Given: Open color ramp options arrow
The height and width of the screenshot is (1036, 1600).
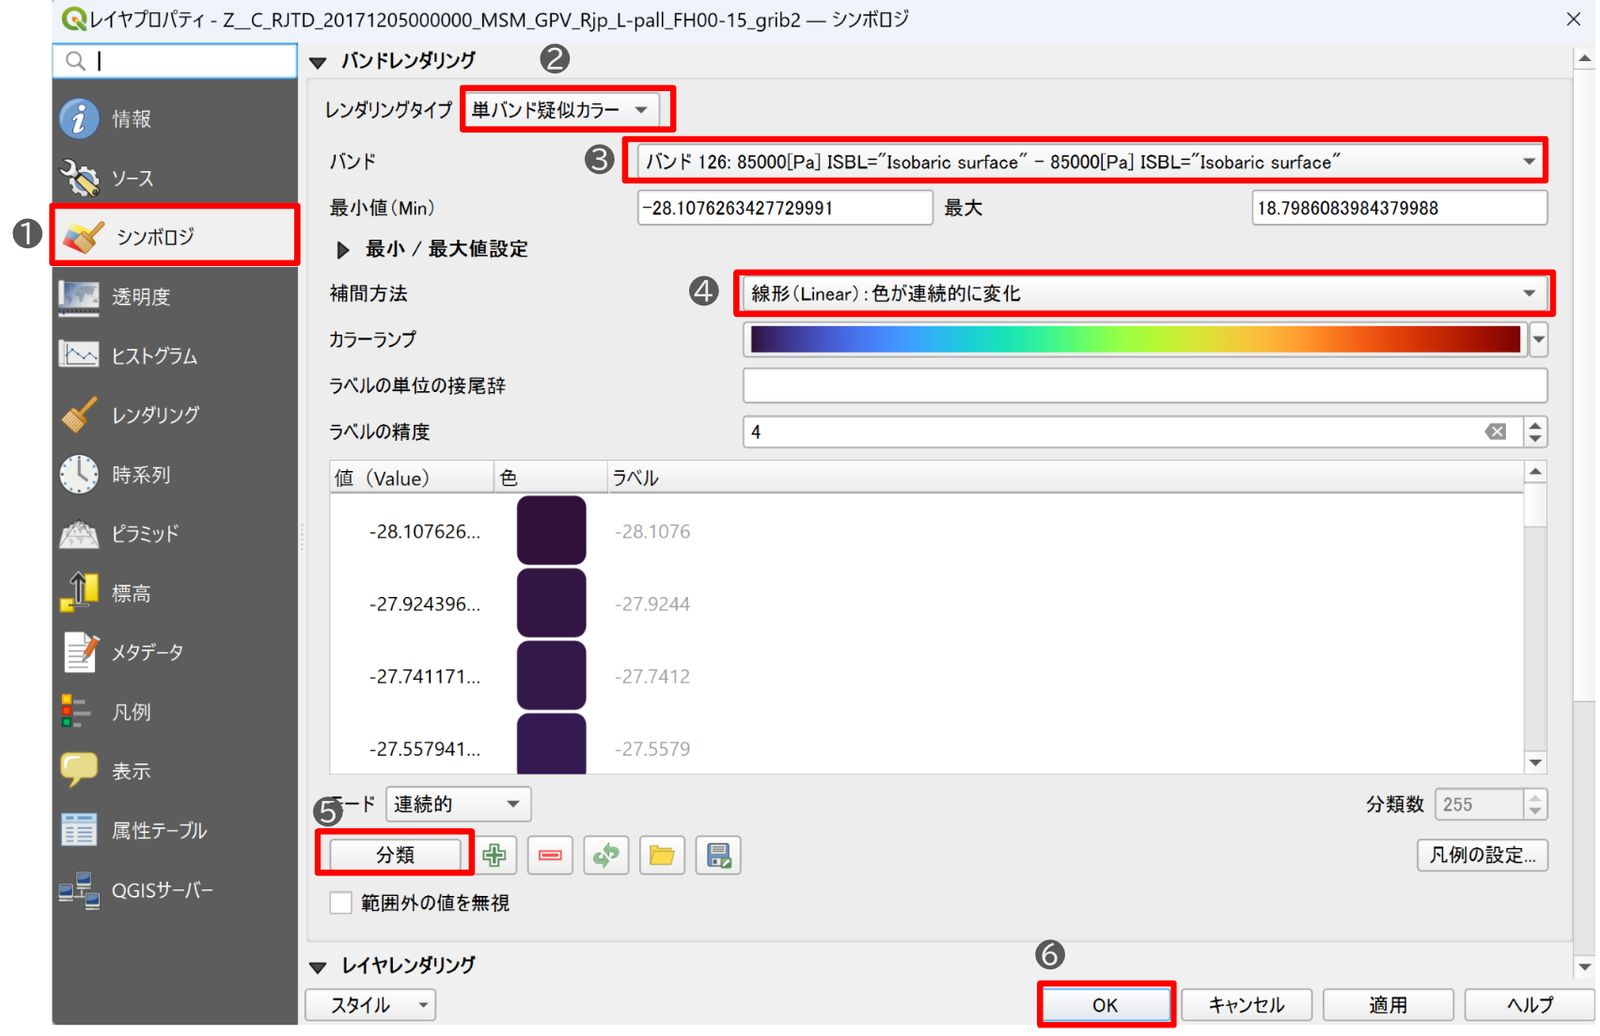Looking at the screenshot, I should pyautogui.click(x=1539, y=340).
